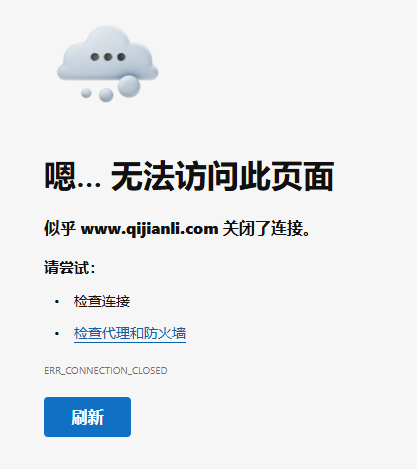Click the bullet before 检查代理和防火墙
This screenshot has height=469, width=417.
click(57, 333)
